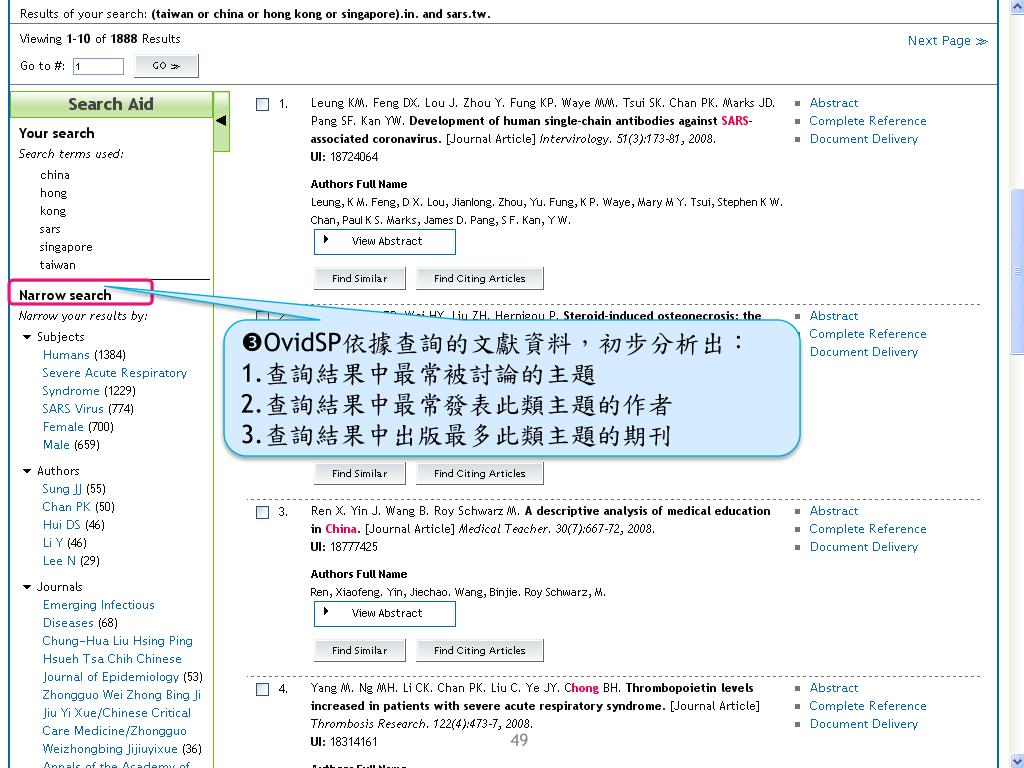Tick the checkbox for result 3
1024x768 pixels.
263,512
